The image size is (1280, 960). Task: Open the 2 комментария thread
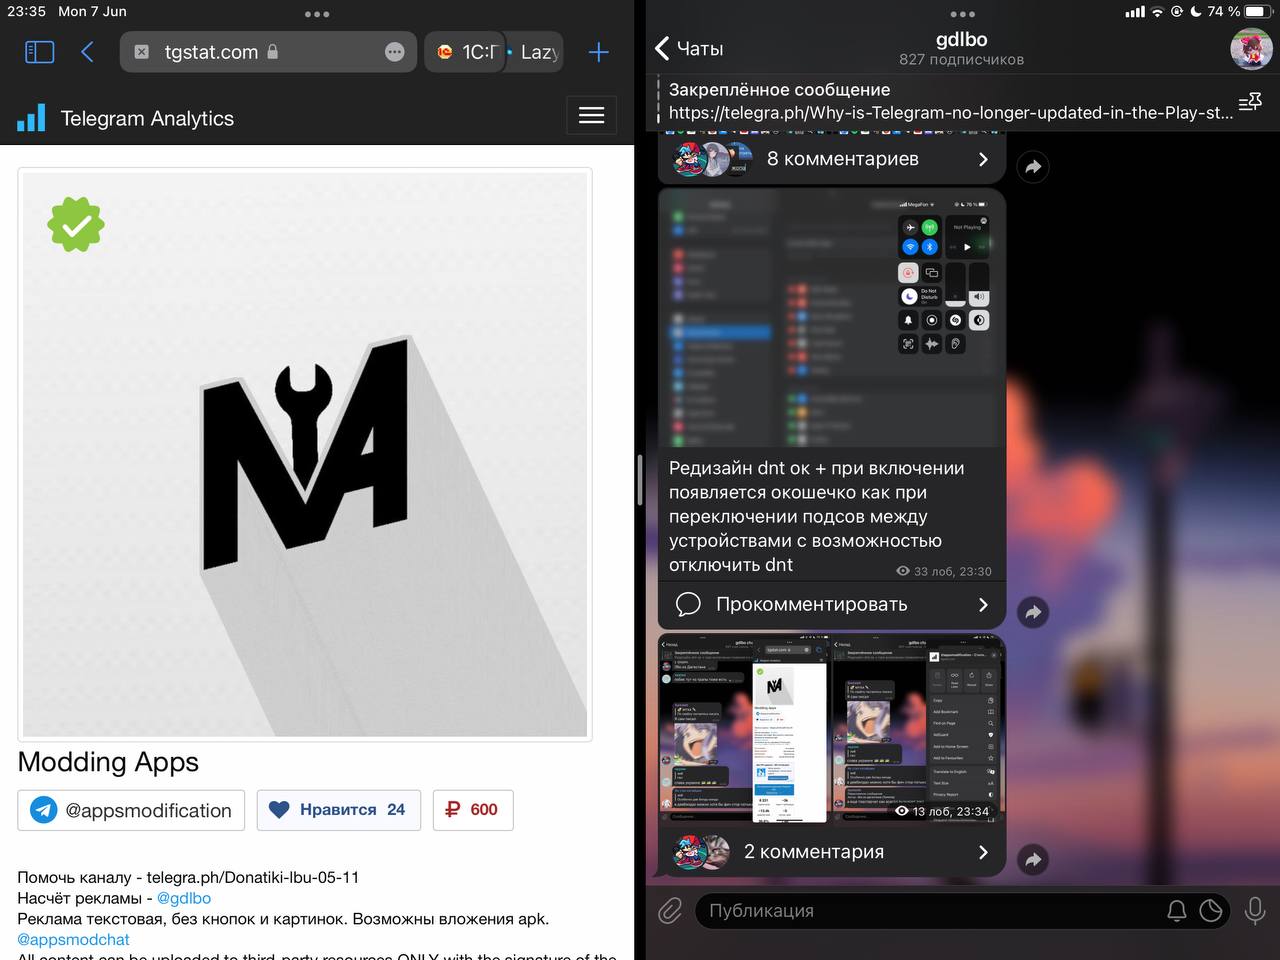click(x=832, y=852)
